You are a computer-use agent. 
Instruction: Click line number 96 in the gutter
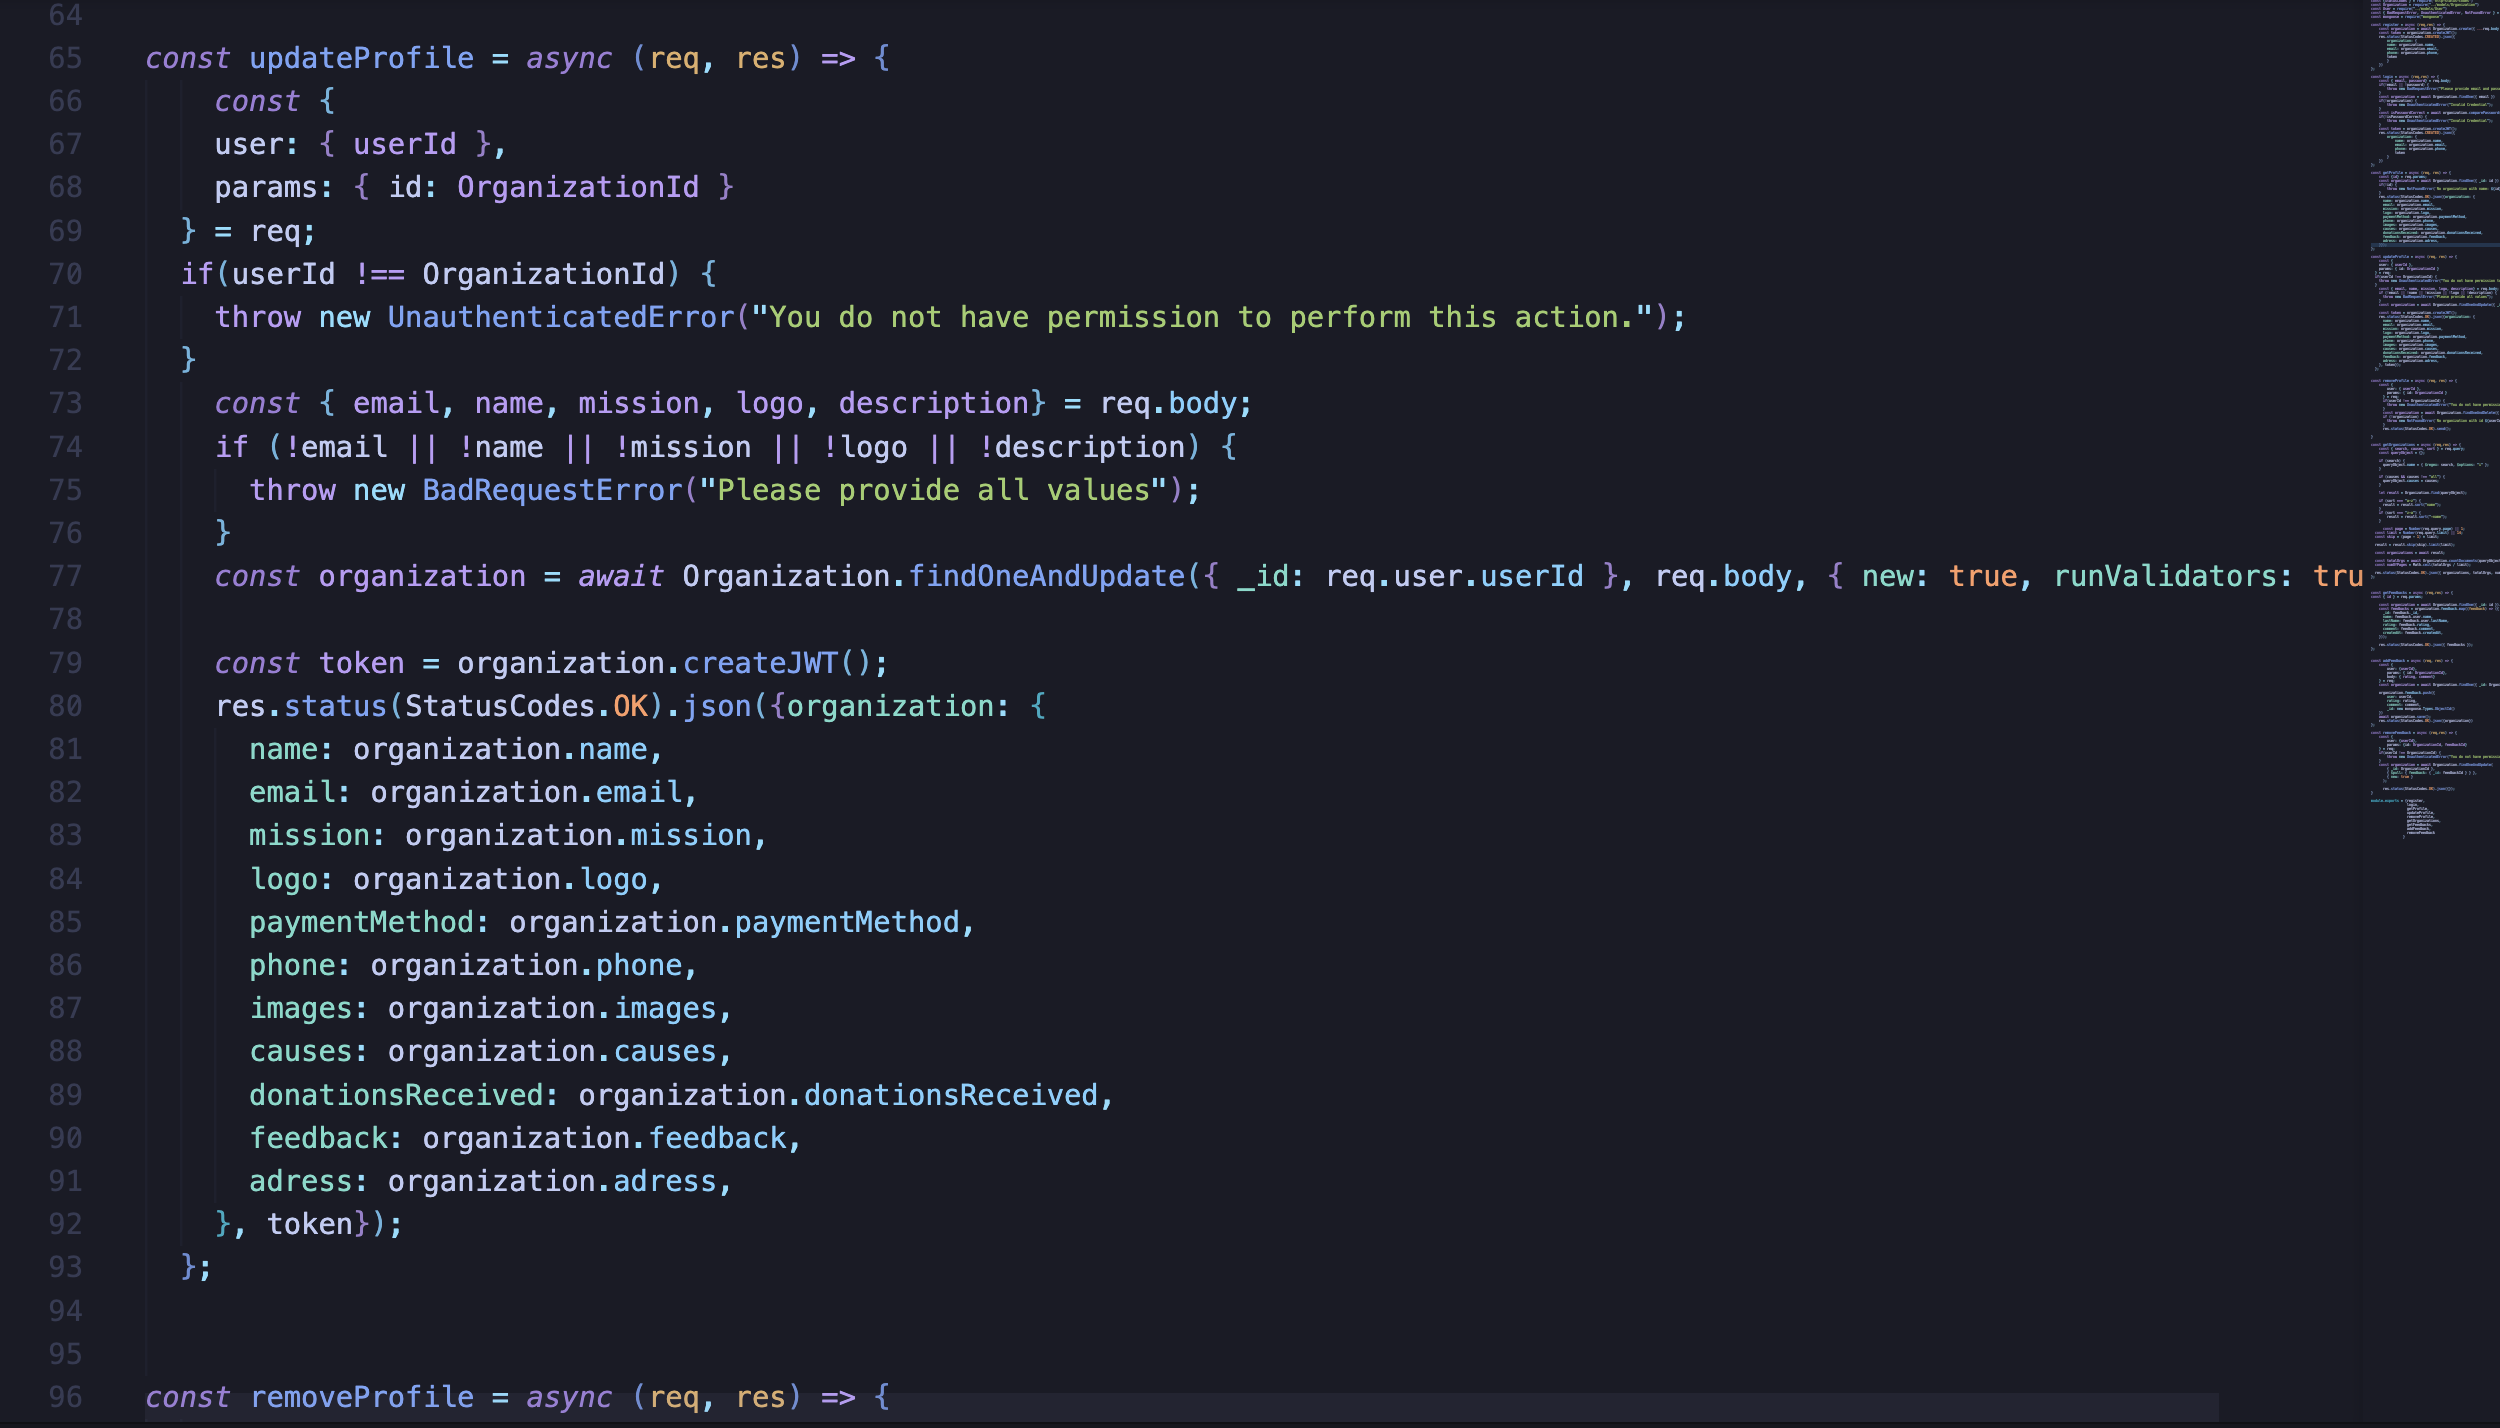(65, 1396)
